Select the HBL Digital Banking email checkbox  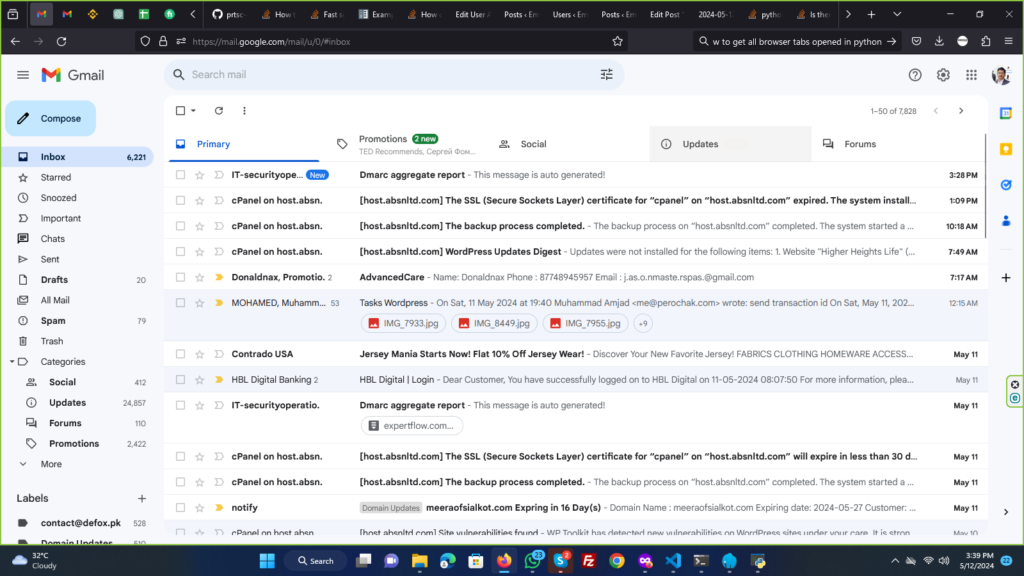[x=181, y=380]
